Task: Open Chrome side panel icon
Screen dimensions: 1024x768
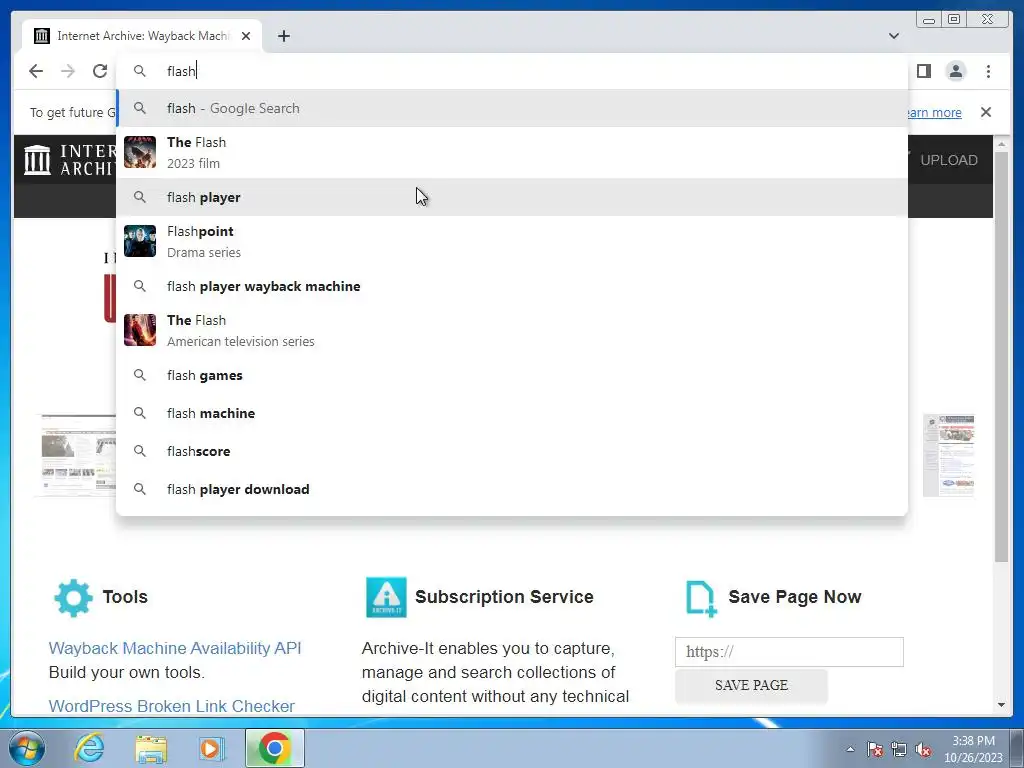Action: 923,71
